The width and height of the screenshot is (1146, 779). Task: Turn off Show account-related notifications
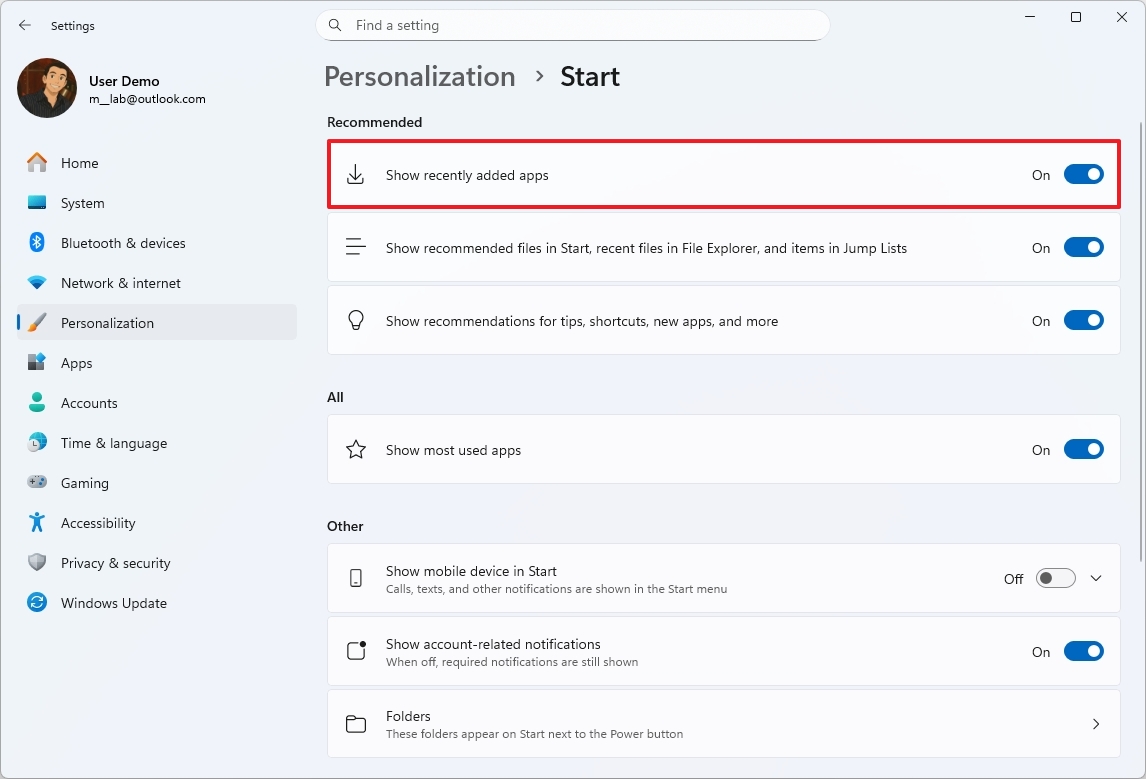[1083, 651]
